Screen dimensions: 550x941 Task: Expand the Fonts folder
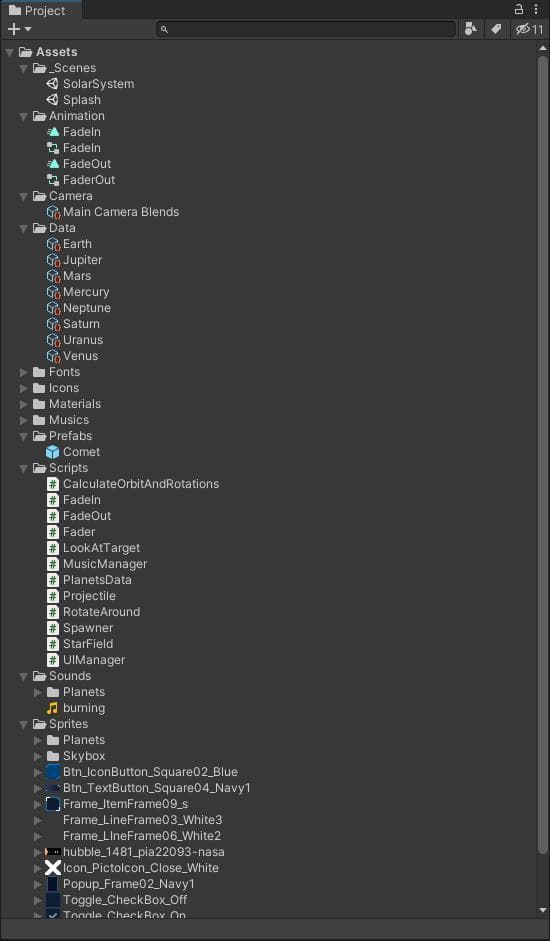[23, 372]
